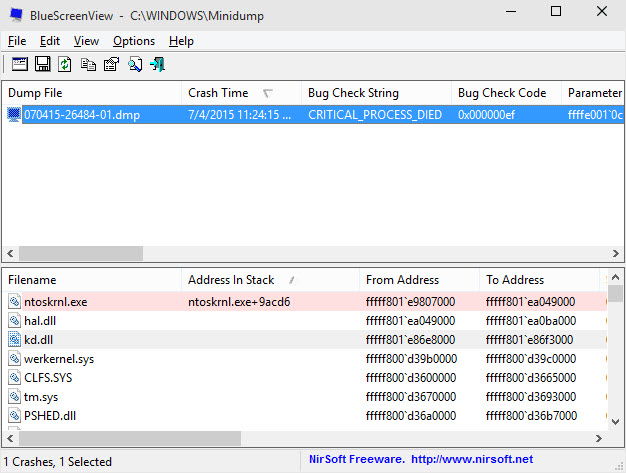Image resolution: width=626 pixels, height=473 pixels.
Task: Open the File menu
Action: pyautogui.click(x=17, y=41)
